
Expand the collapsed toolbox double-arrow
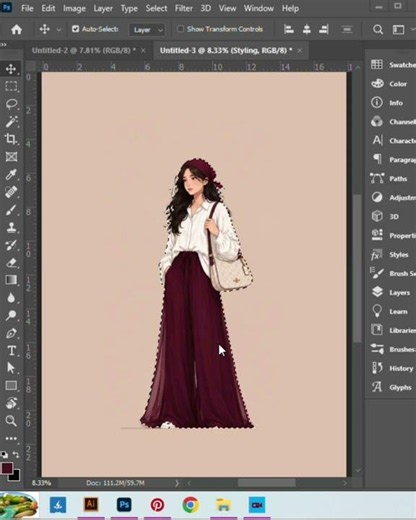(4, 44)
